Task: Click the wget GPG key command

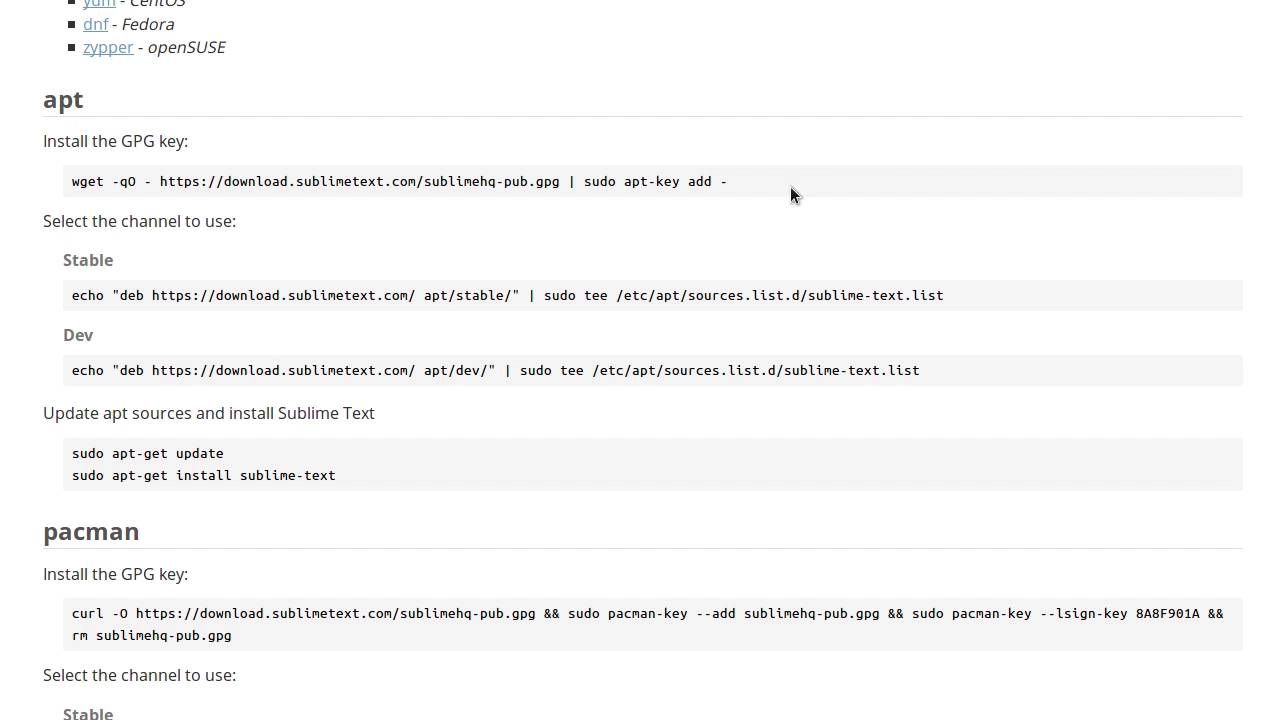Action: [399, 182]
